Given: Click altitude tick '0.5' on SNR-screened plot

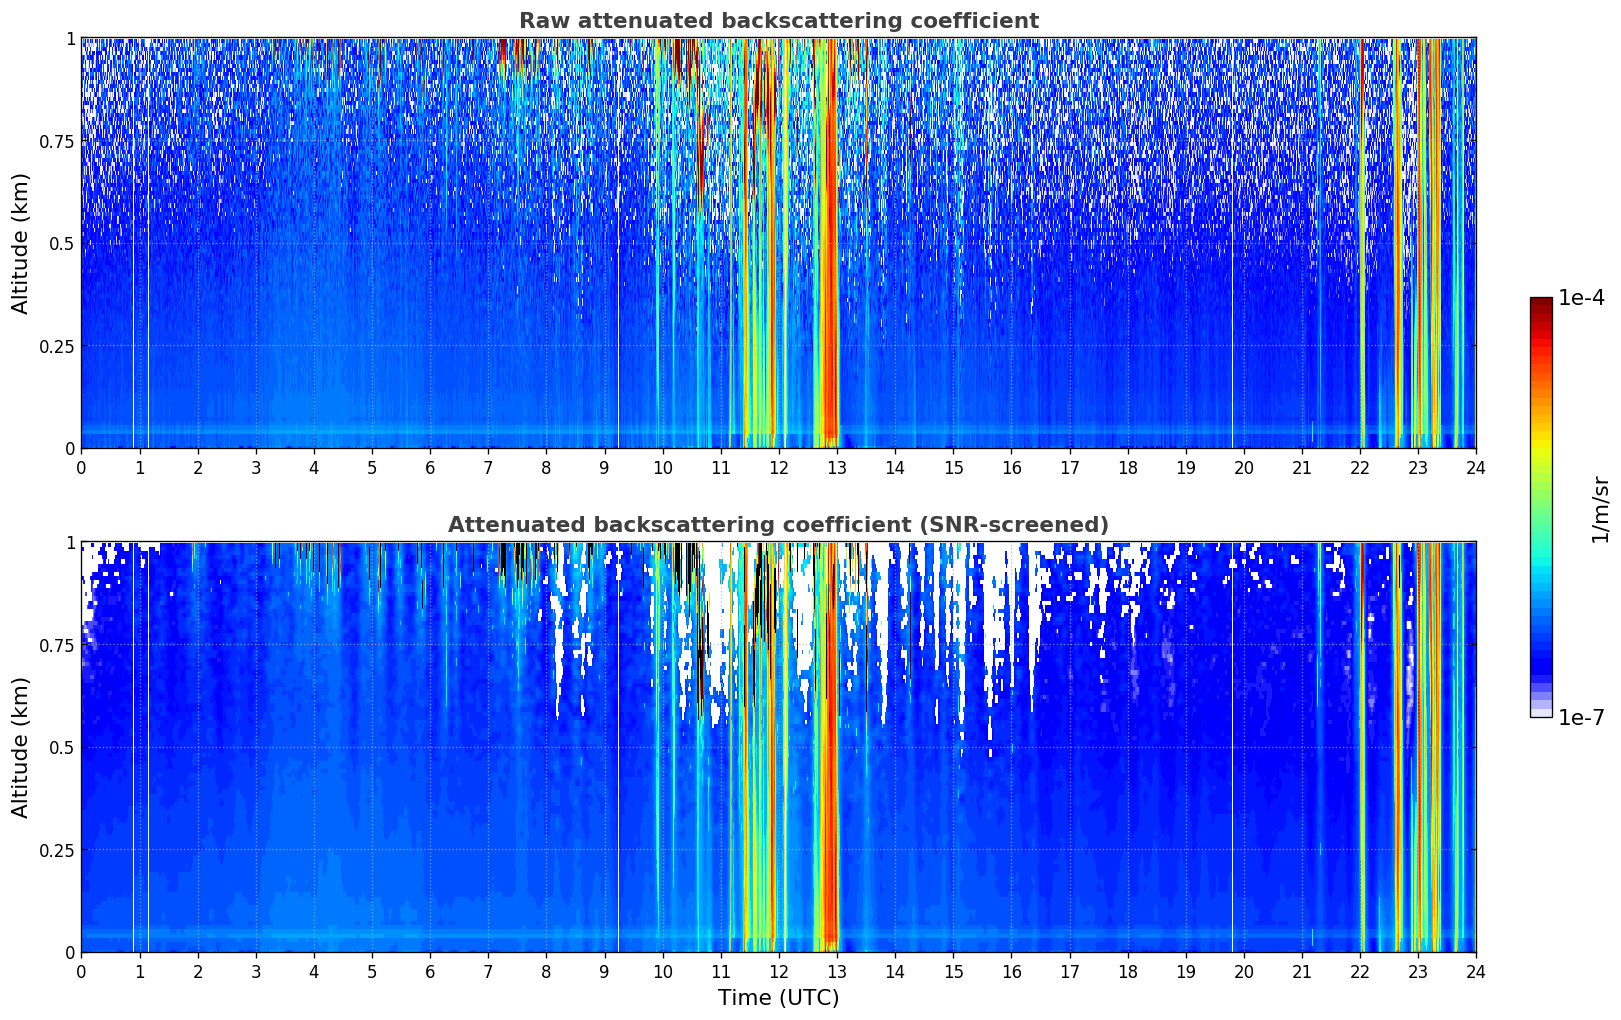Looking at the screenshot, I should [63, 748].
